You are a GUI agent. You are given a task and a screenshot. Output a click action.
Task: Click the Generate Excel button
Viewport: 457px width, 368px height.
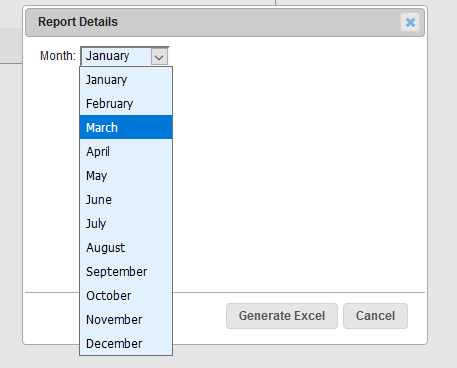(282, 316)
